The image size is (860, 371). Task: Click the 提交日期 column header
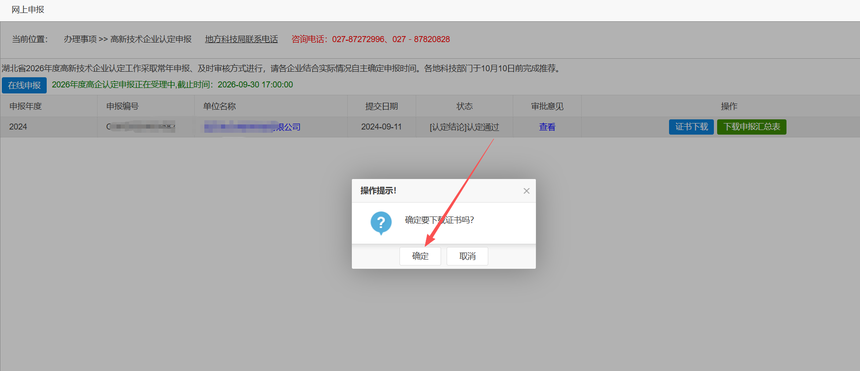[x=382, y=106]
